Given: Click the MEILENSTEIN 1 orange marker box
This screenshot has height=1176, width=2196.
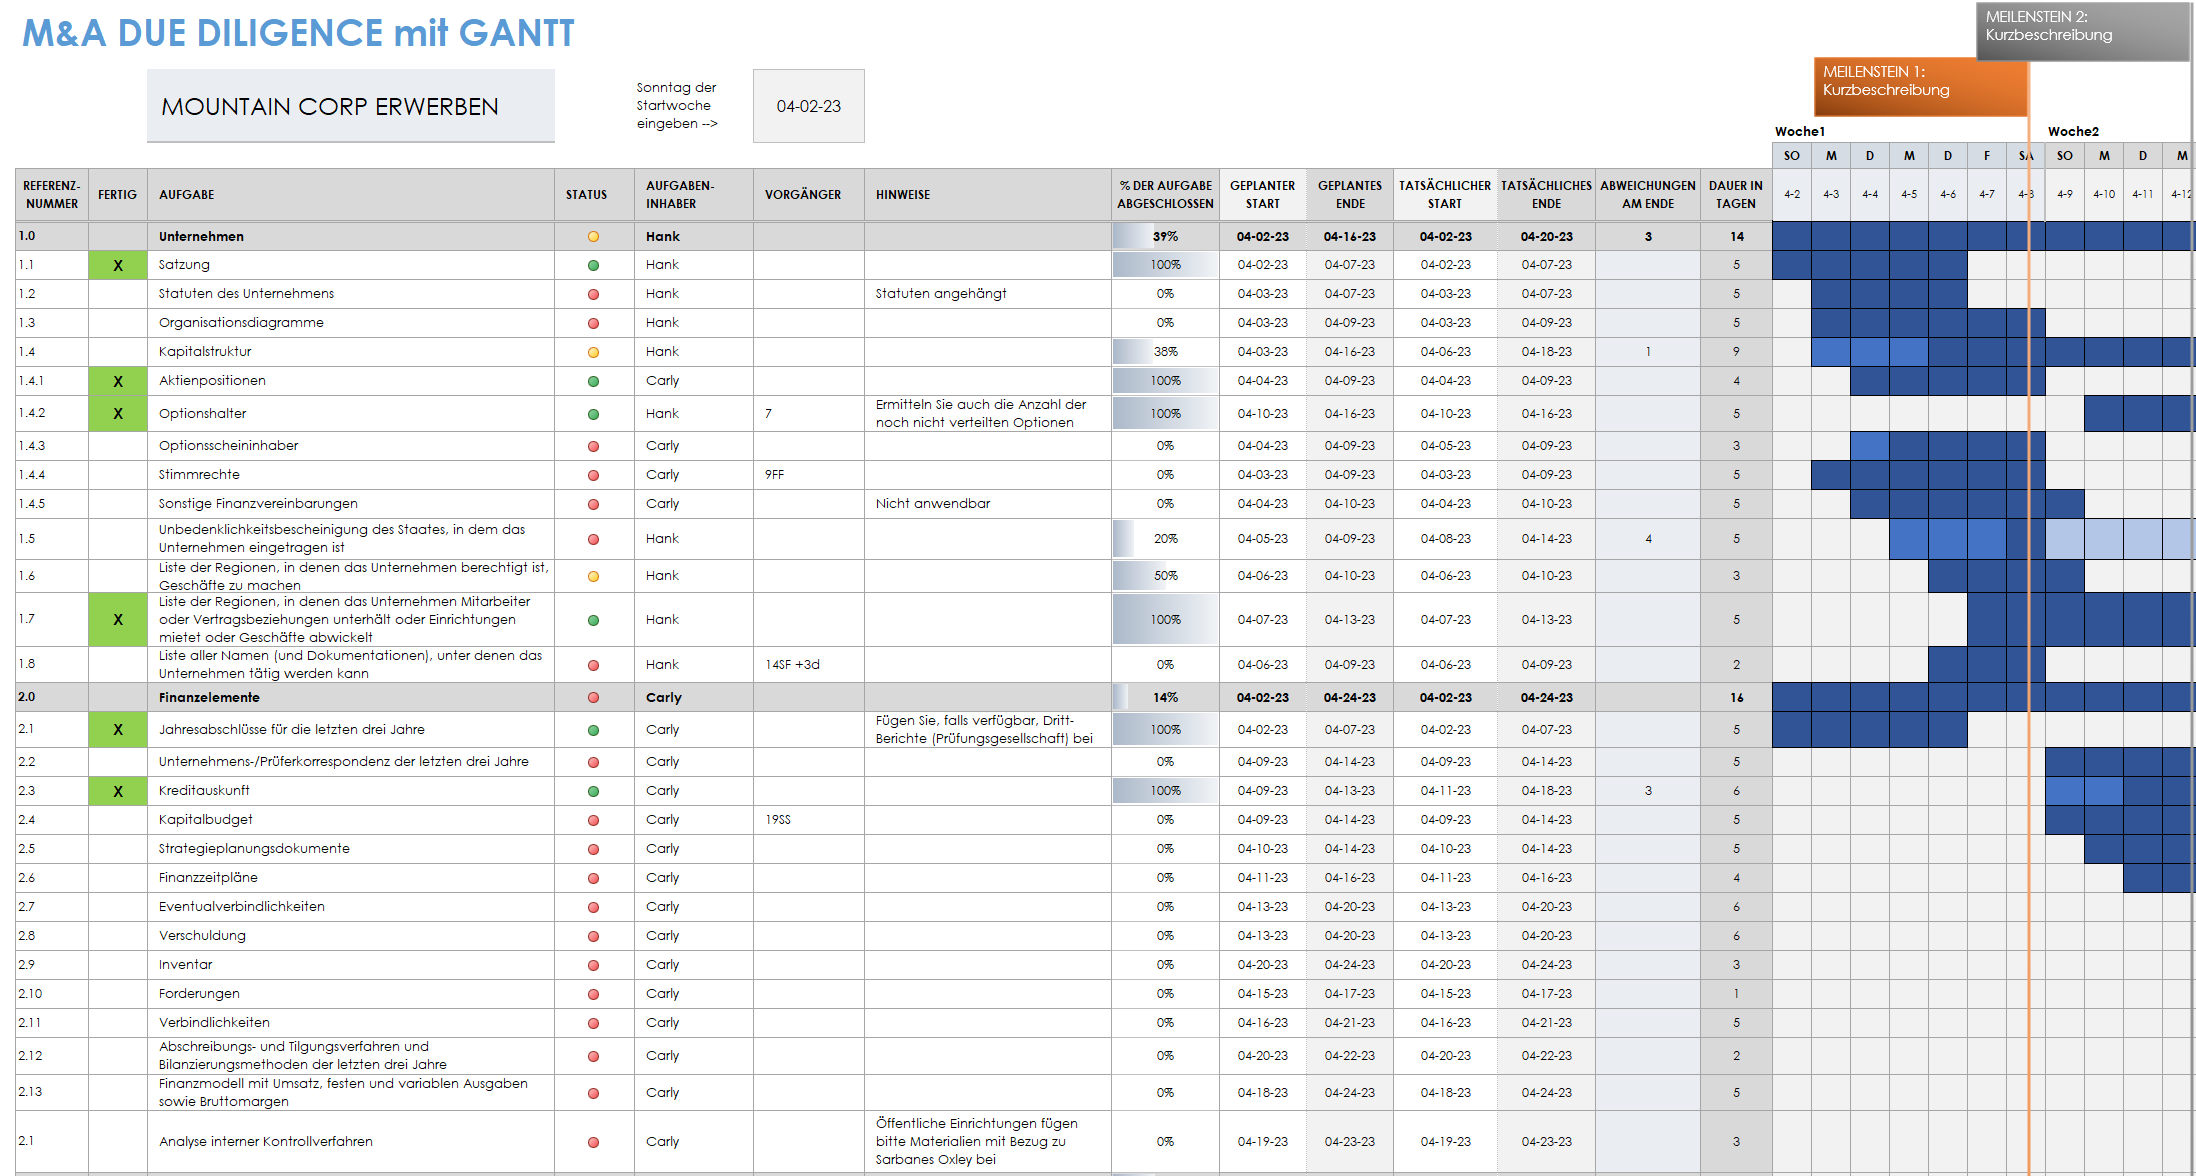Looking at the screenshot, I should (1920, 87).
